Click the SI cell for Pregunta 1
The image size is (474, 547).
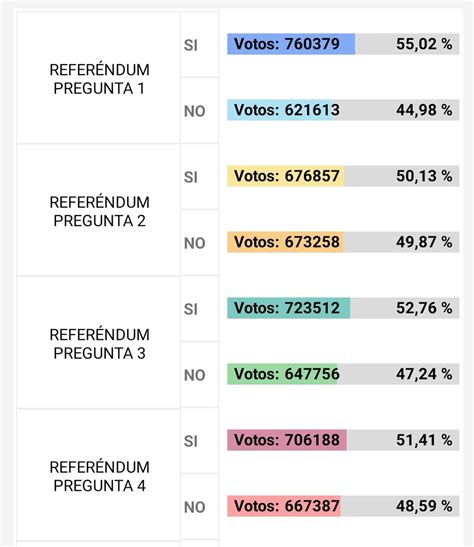click(x=200, y=45)
